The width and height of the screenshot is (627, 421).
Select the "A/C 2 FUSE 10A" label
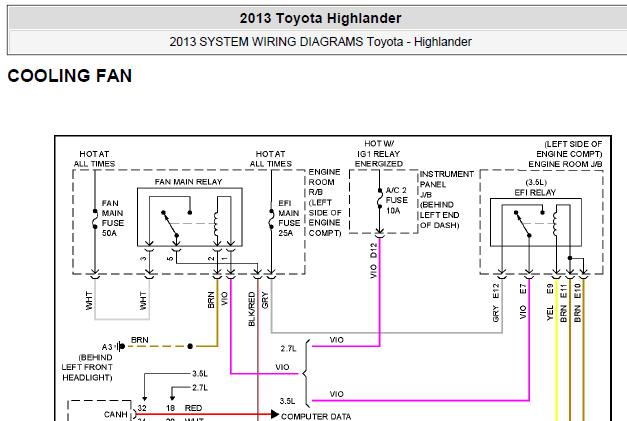pyautogui.click(x=396, y=200)
